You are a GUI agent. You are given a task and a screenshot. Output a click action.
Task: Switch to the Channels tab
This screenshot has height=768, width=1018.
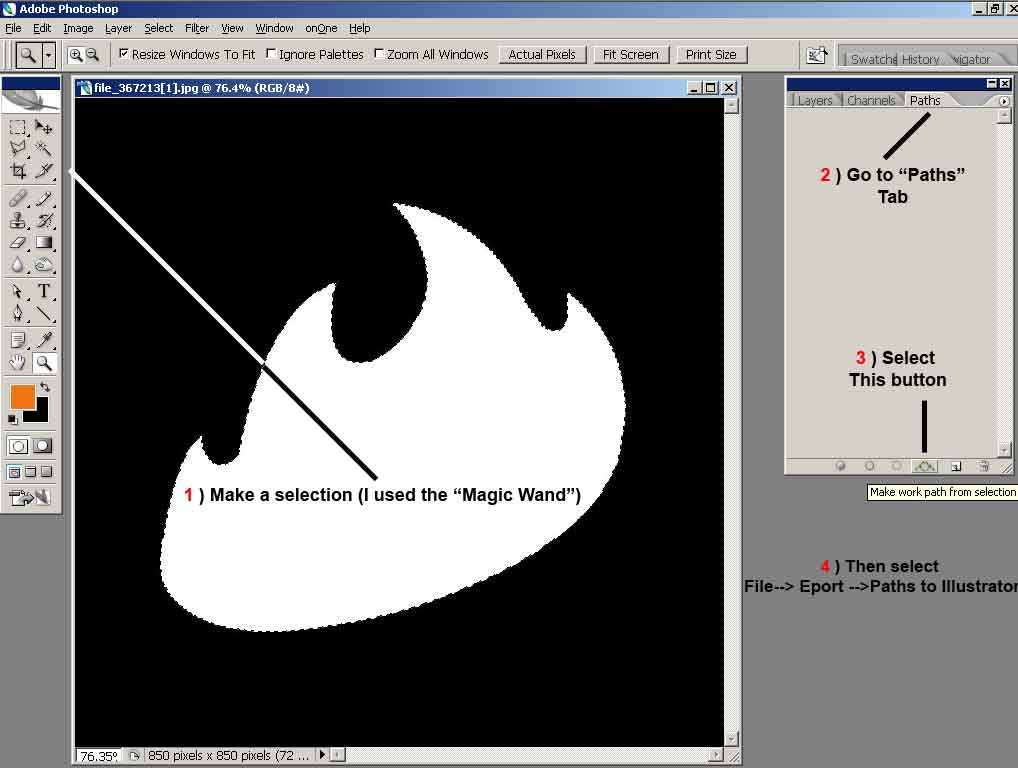coord(870,101)
